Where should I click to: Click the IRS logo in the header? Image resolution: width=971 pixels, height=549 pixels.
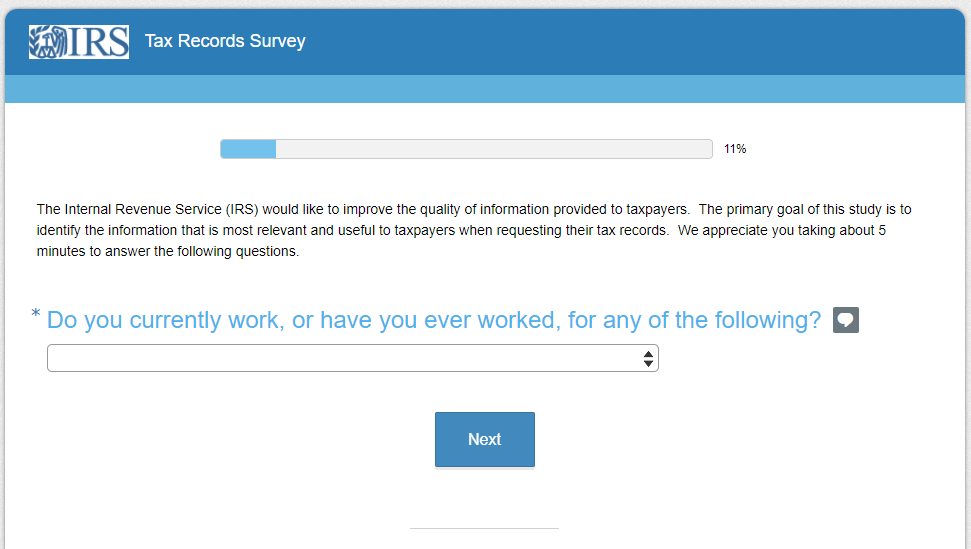point(79,41)
